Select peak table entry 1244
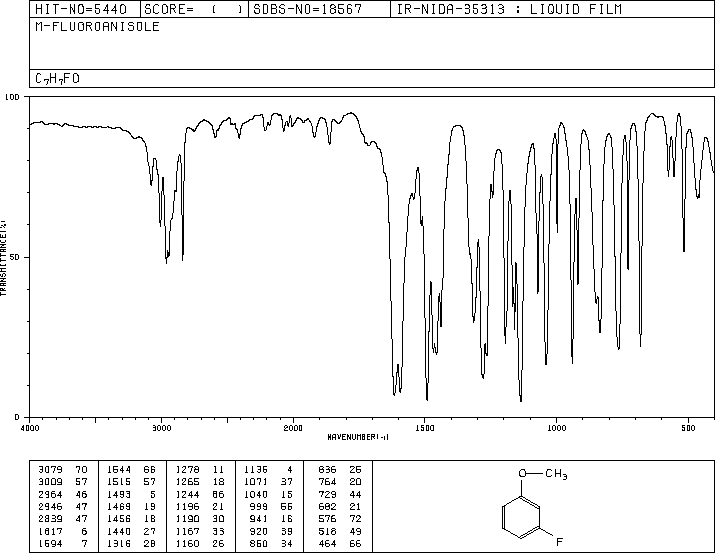The height and width of the screenshot is (553, 715). point(200,494)
